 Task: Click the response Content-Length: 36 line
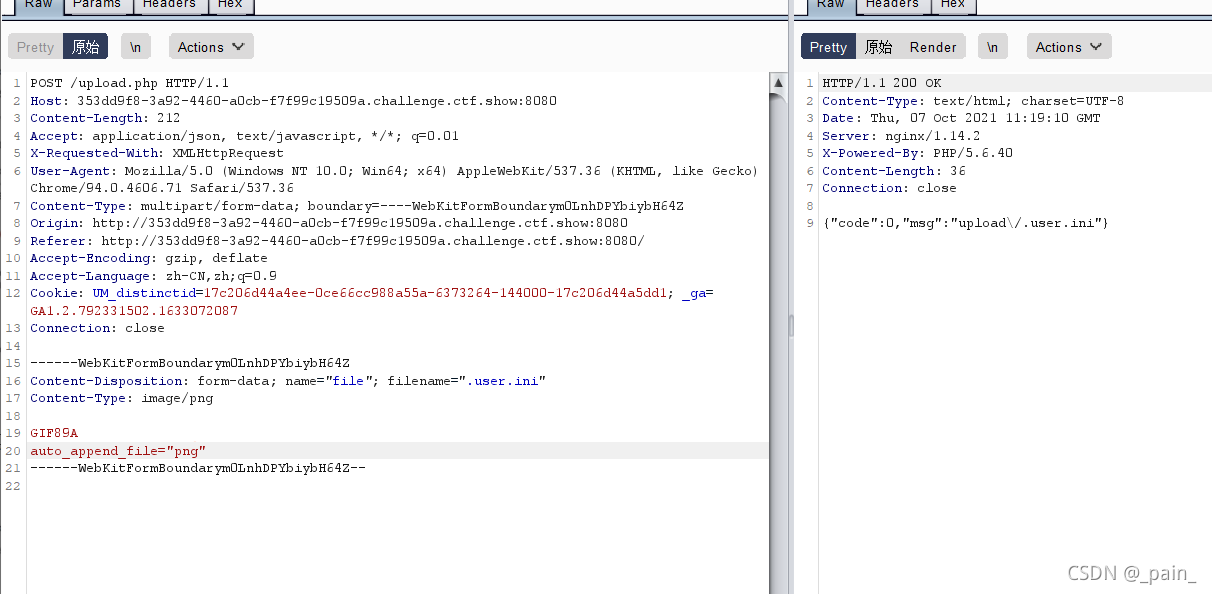[x=893, y=171]
